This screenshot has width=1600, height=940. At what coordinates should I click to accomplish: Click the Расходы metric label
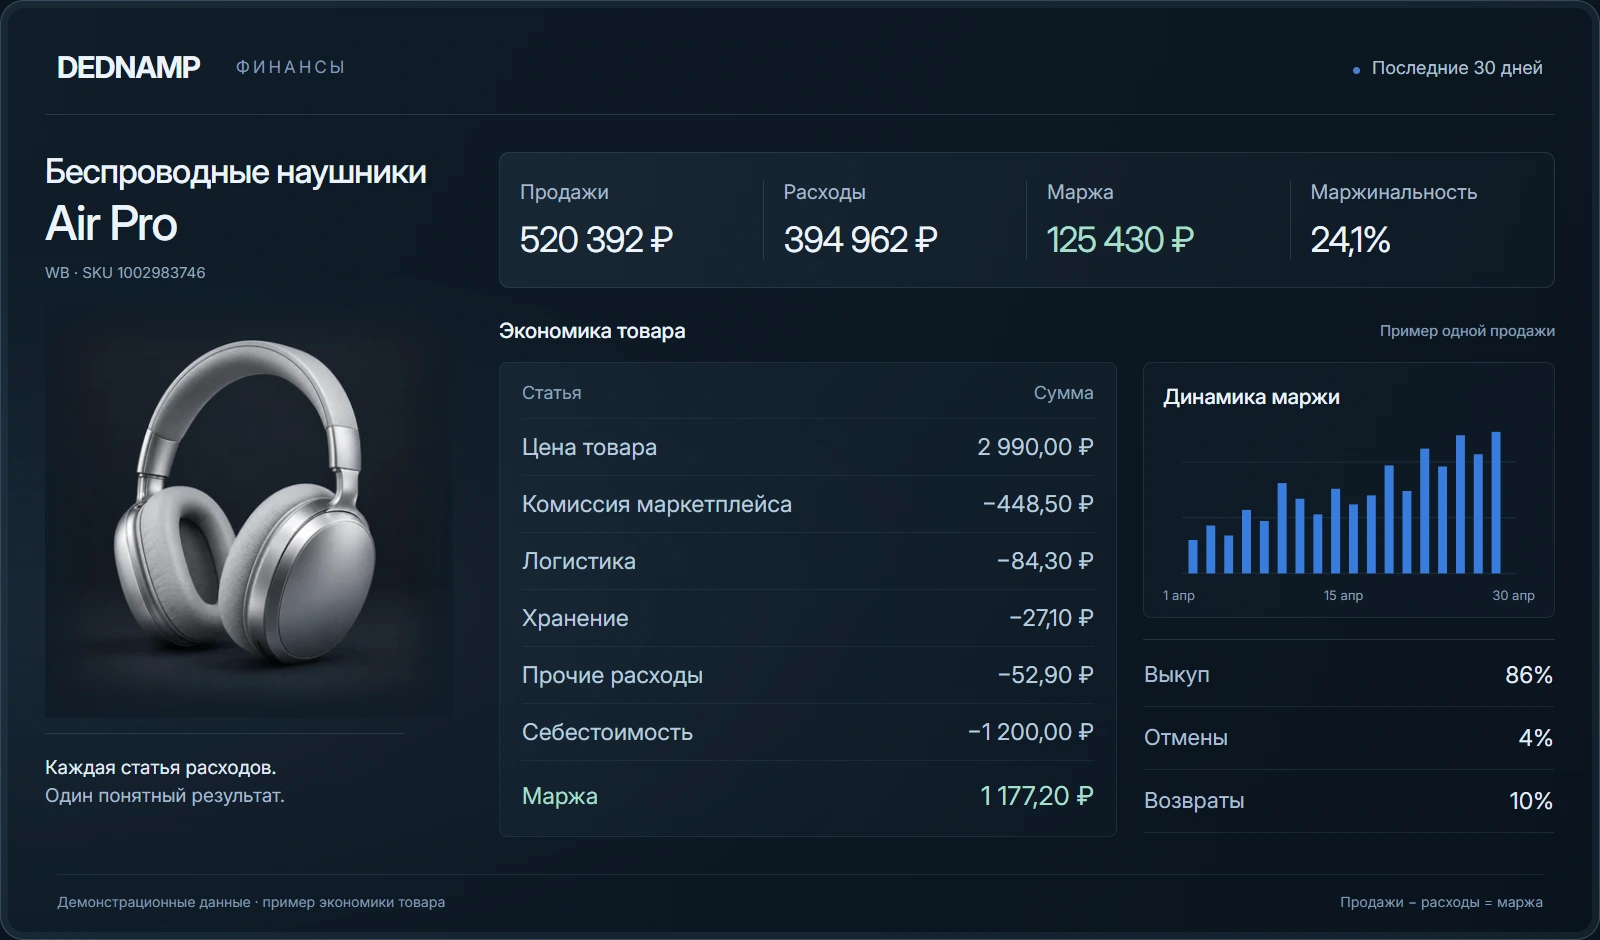coord(824,192)
